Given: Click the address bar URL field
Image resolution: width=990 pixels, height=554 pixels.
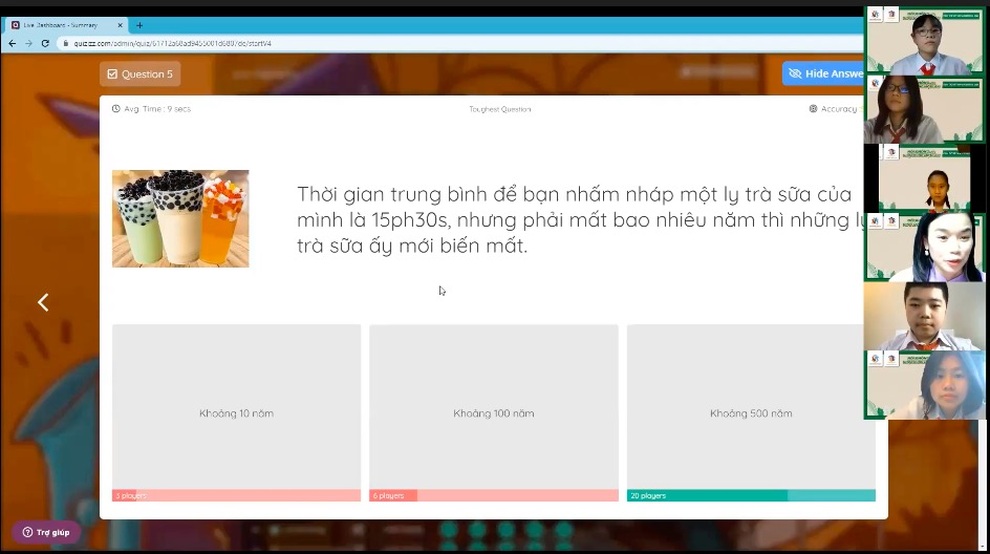Looking at the screenshot, I should pos(460,43).
